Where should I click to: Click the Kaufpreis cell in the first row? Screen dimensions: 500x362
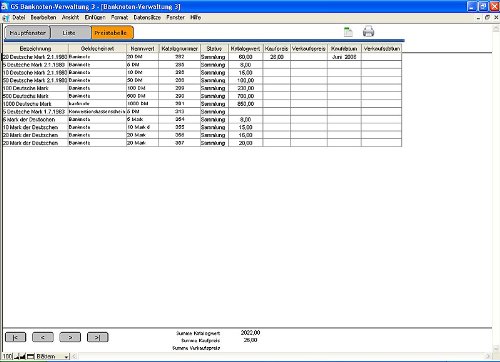[277, 57]
